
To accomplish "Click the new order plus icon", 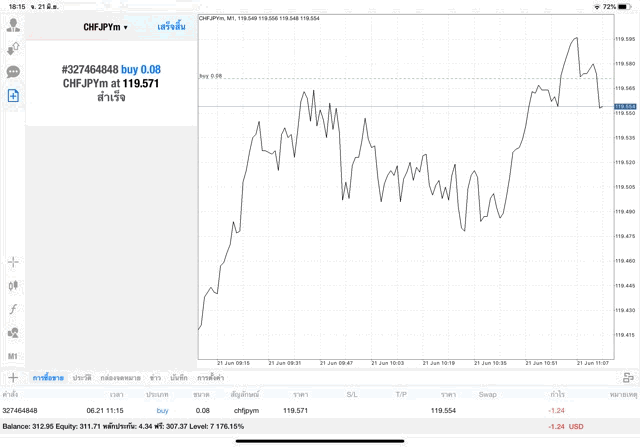I will tap(13, 95).
